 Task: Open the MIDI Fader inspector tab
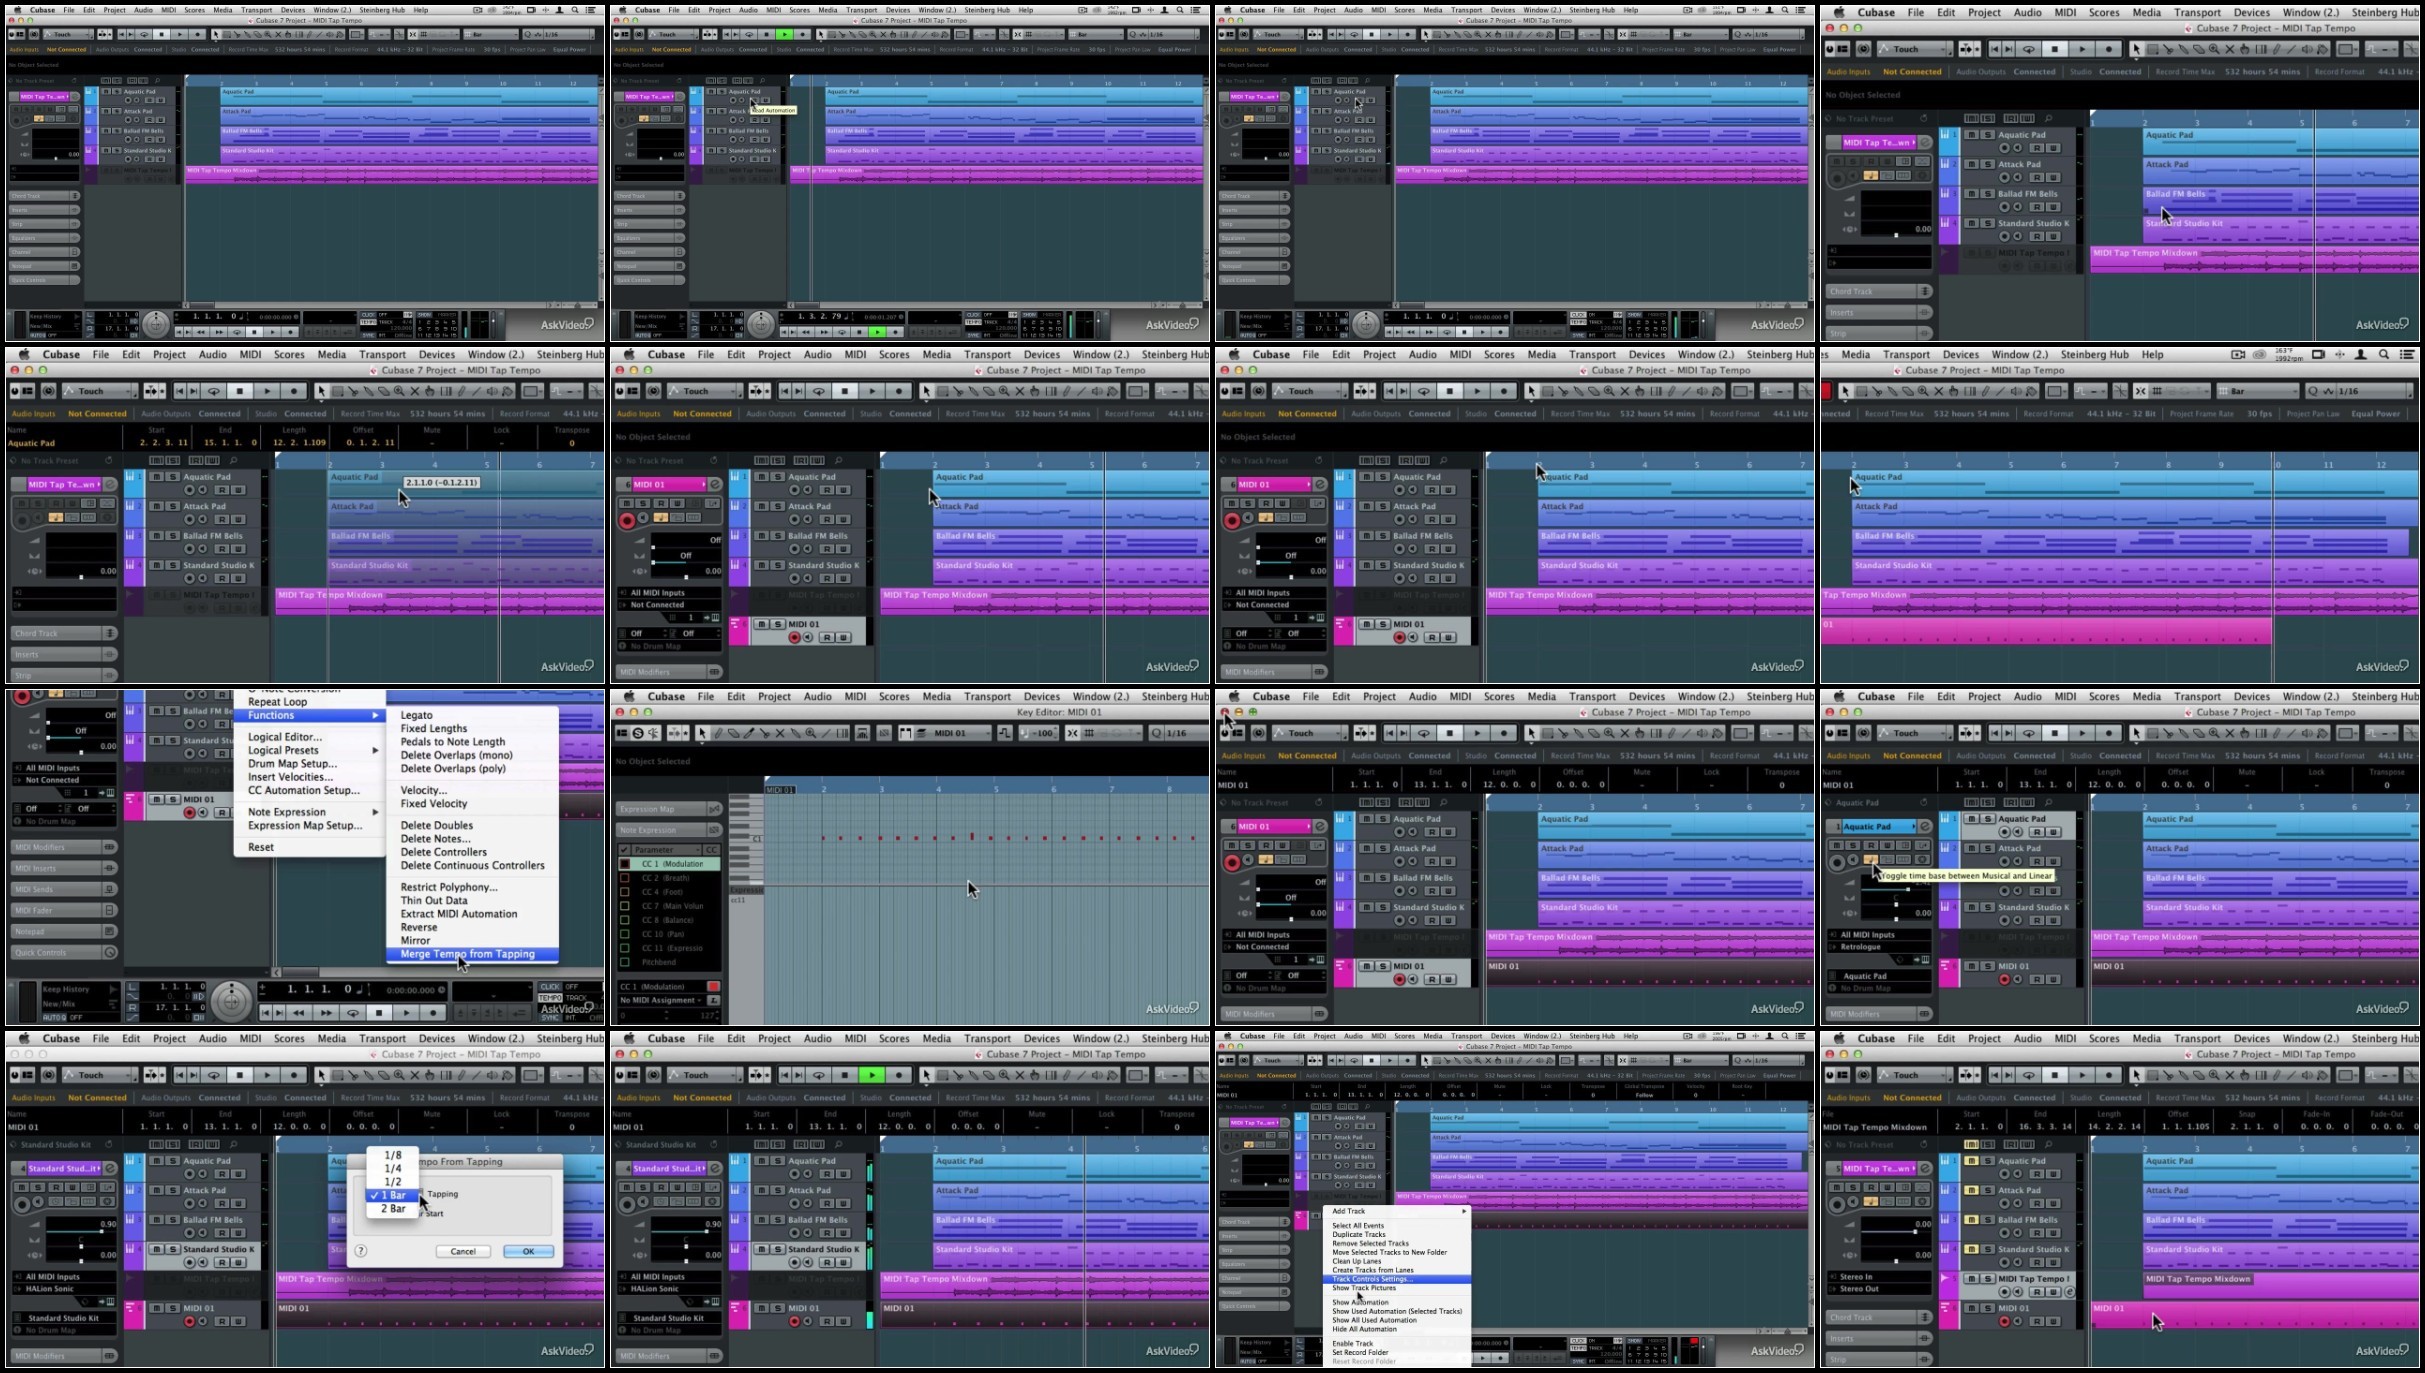point(57,910)
